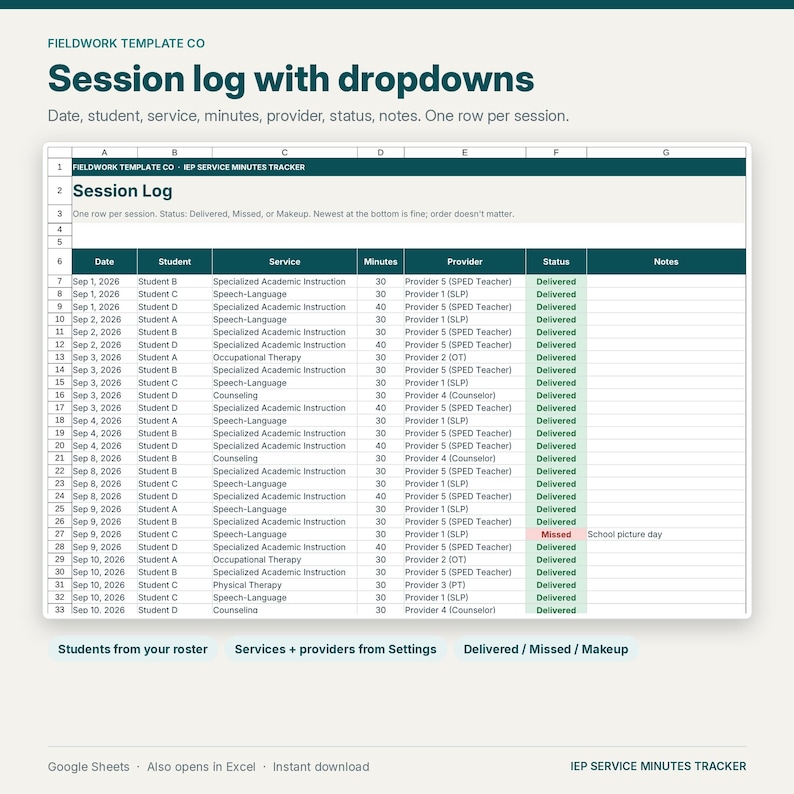The image size is (794, 794).
Task: Select 'Occupational Therapy' service in row 13
Action: coord(285,358)
